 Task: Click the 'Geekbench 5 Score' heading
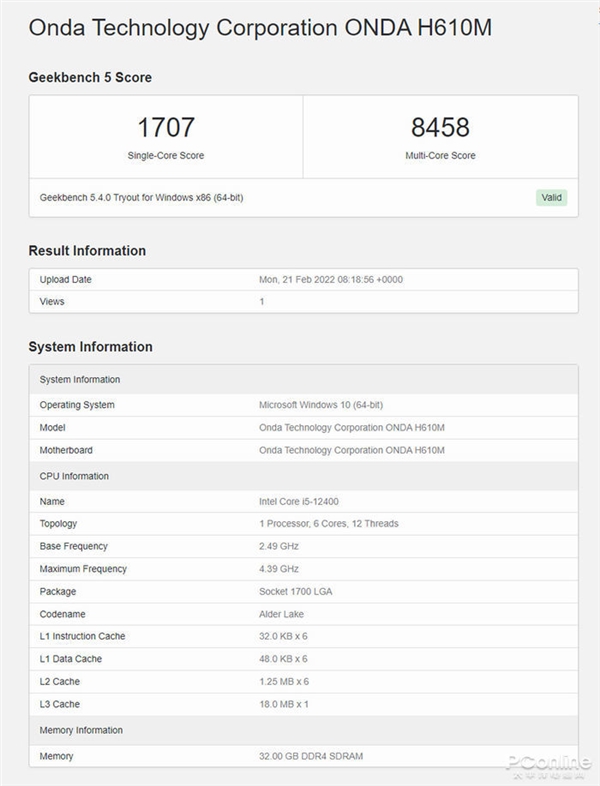[x=90, y=77]
